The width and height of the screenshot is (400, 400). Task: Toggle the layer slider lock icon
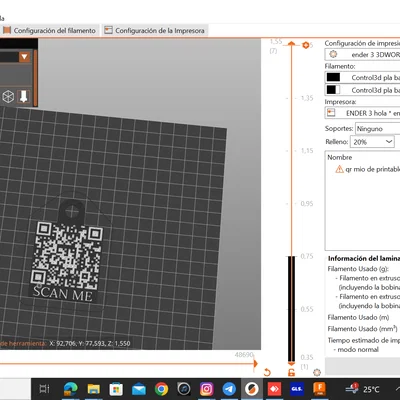point(291,372)
